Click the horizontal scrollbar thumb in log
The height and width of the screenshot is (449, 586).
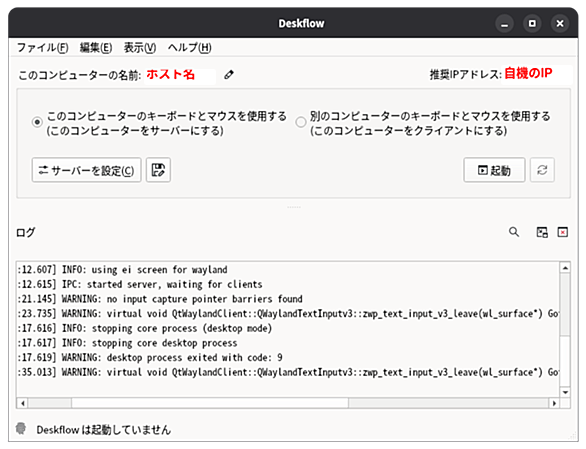[210, 403]
